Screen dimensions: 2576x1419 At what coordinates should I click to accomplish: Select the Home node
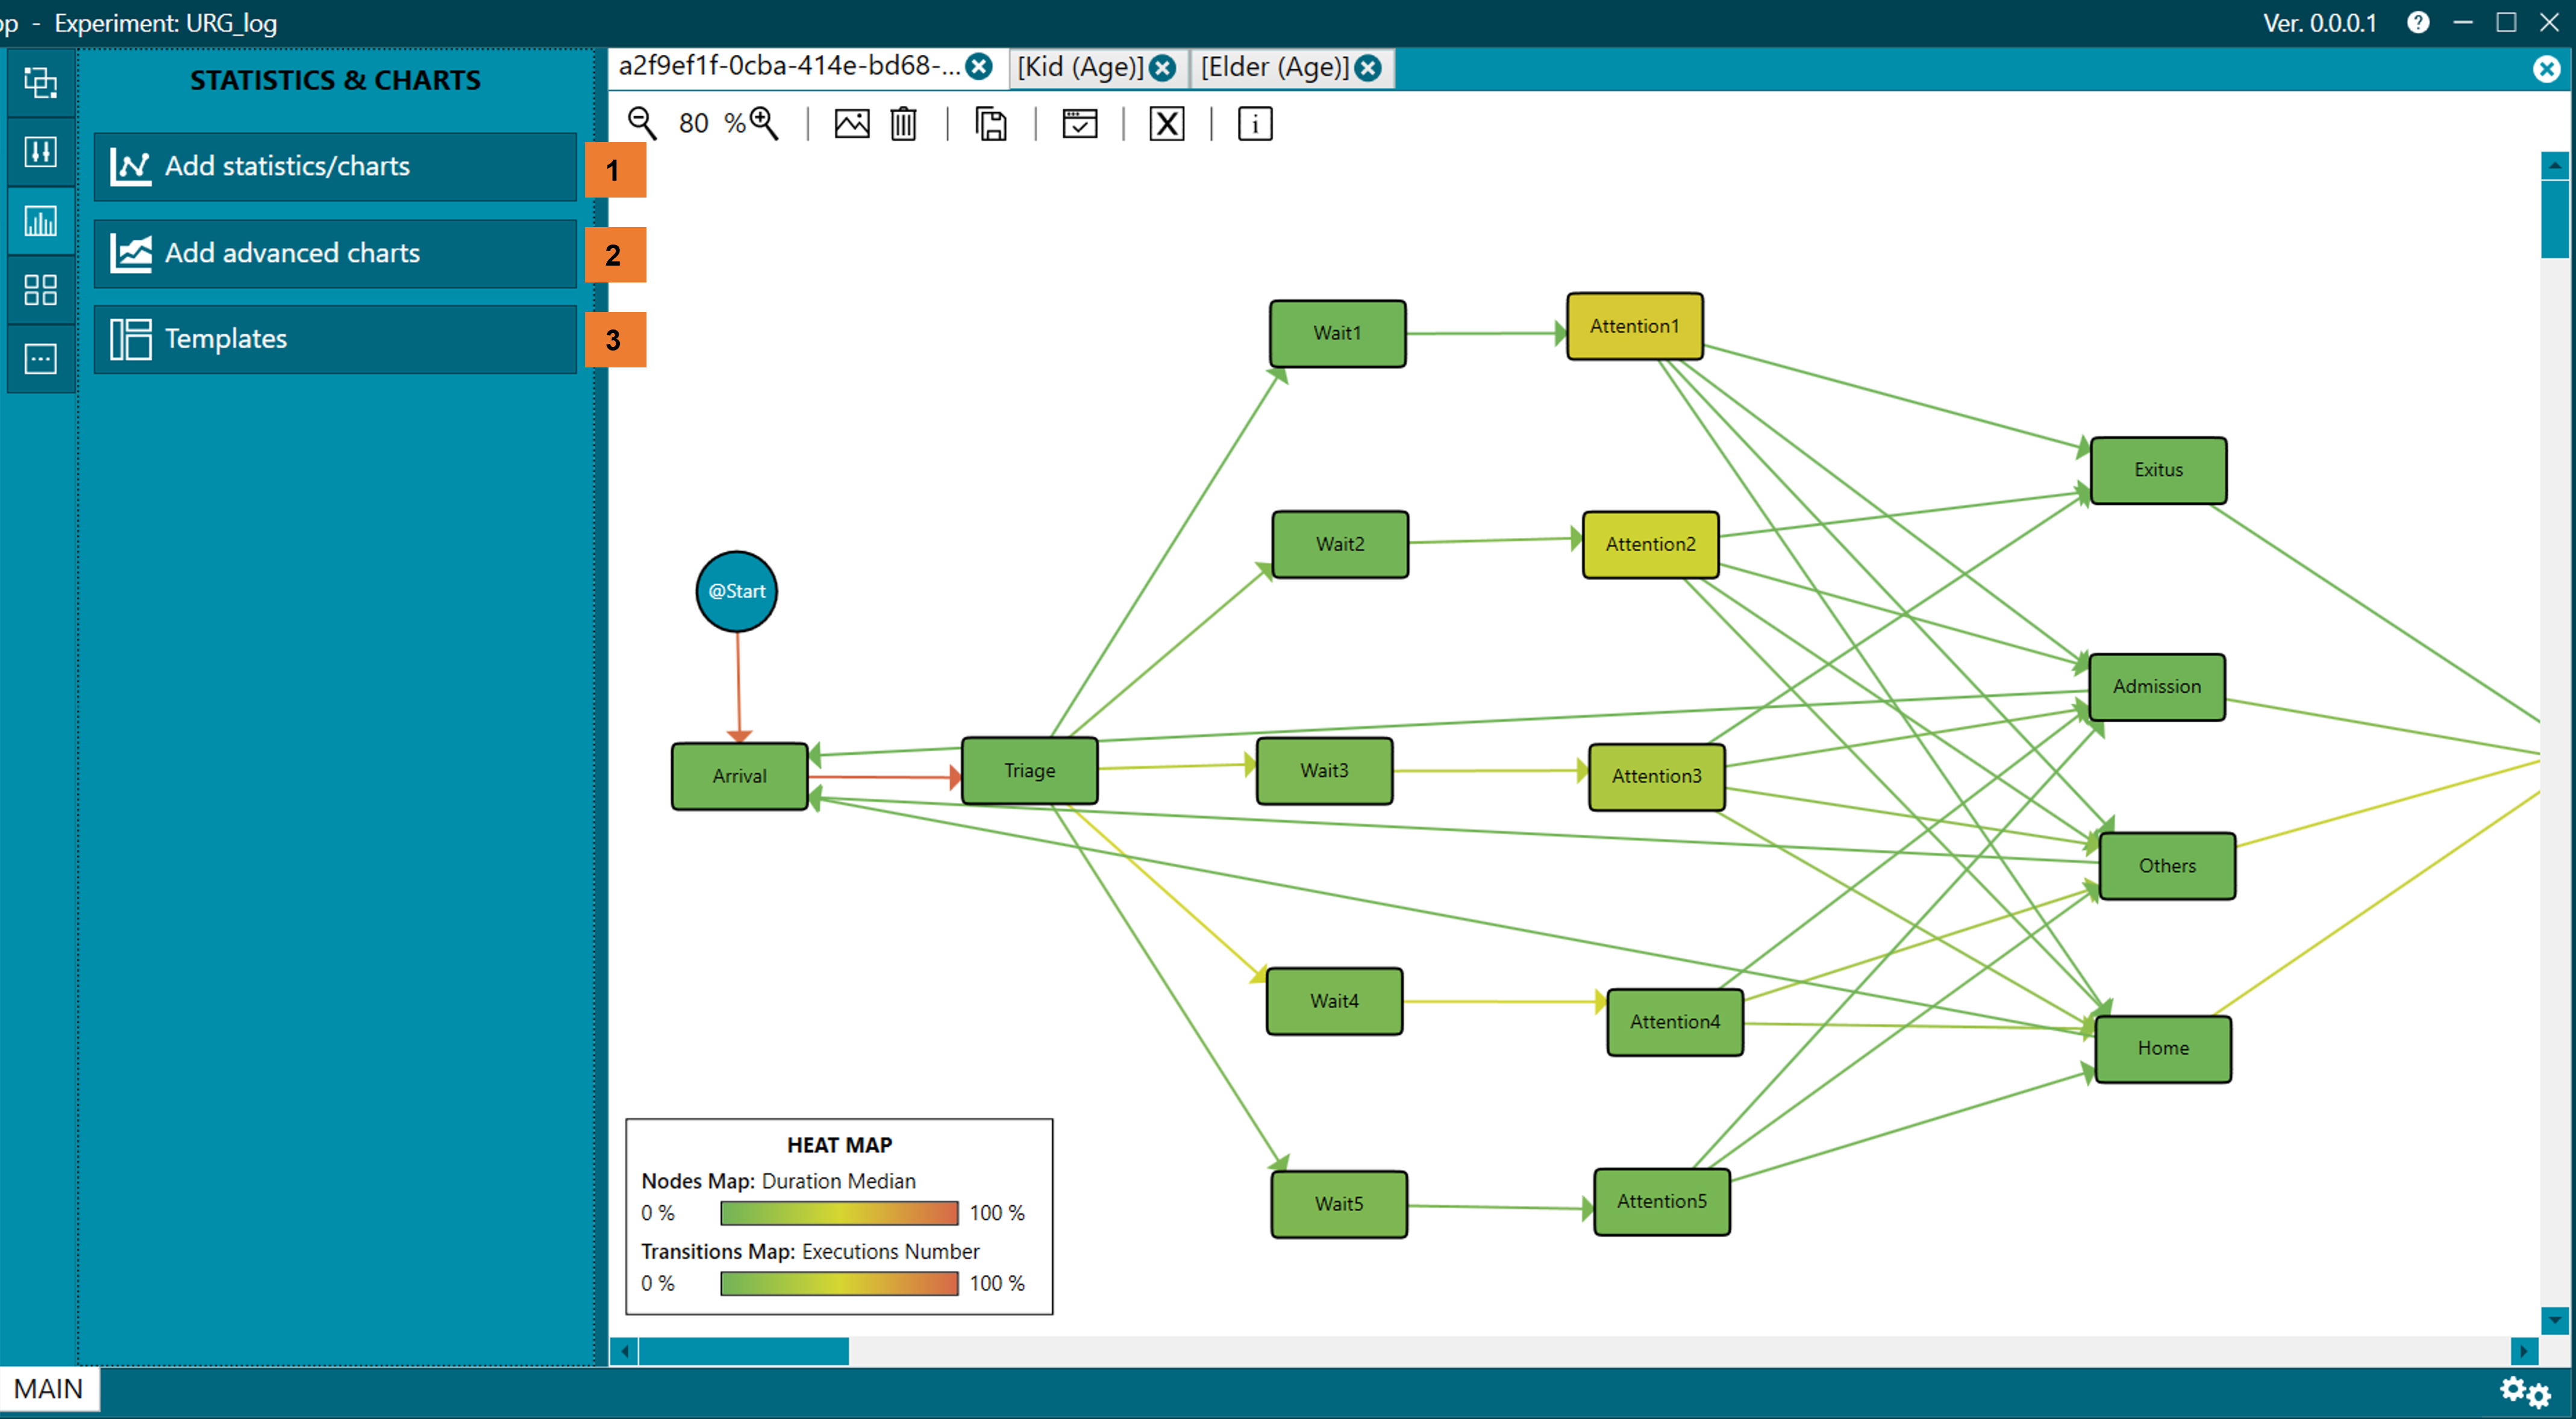[2163, 1049]
